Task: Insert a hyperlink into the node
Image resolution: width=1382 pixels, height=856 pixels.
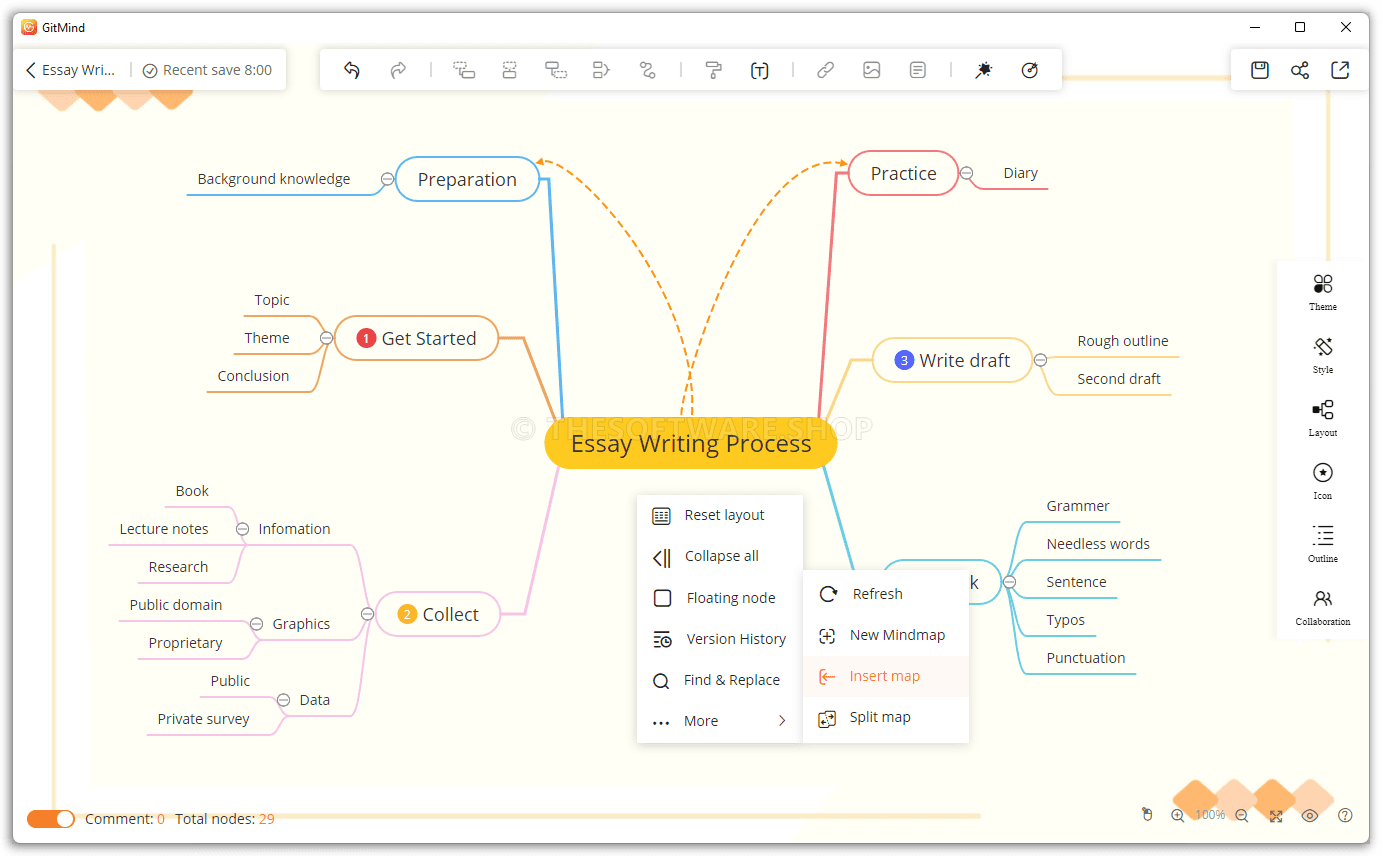Action: [x=825, y=70]
